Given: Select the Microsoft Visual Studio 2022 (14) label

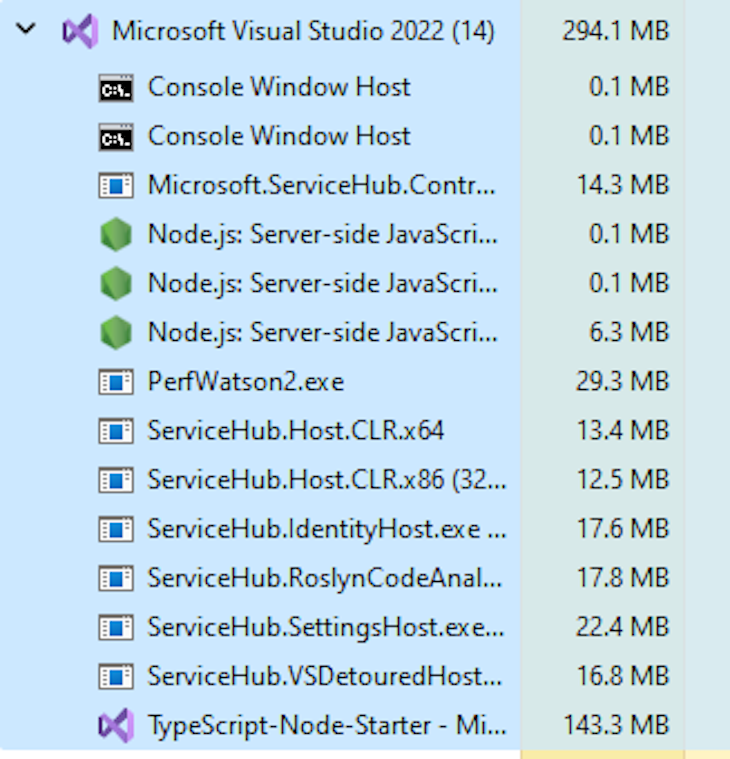Looking at the screenshot, I should pos(304,31).
